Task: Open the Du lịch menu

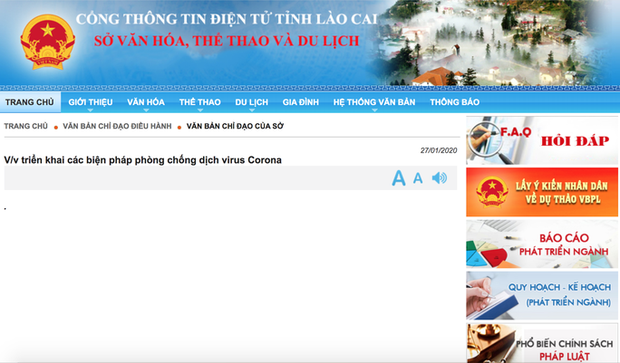Action: click(x=251, y=102)
